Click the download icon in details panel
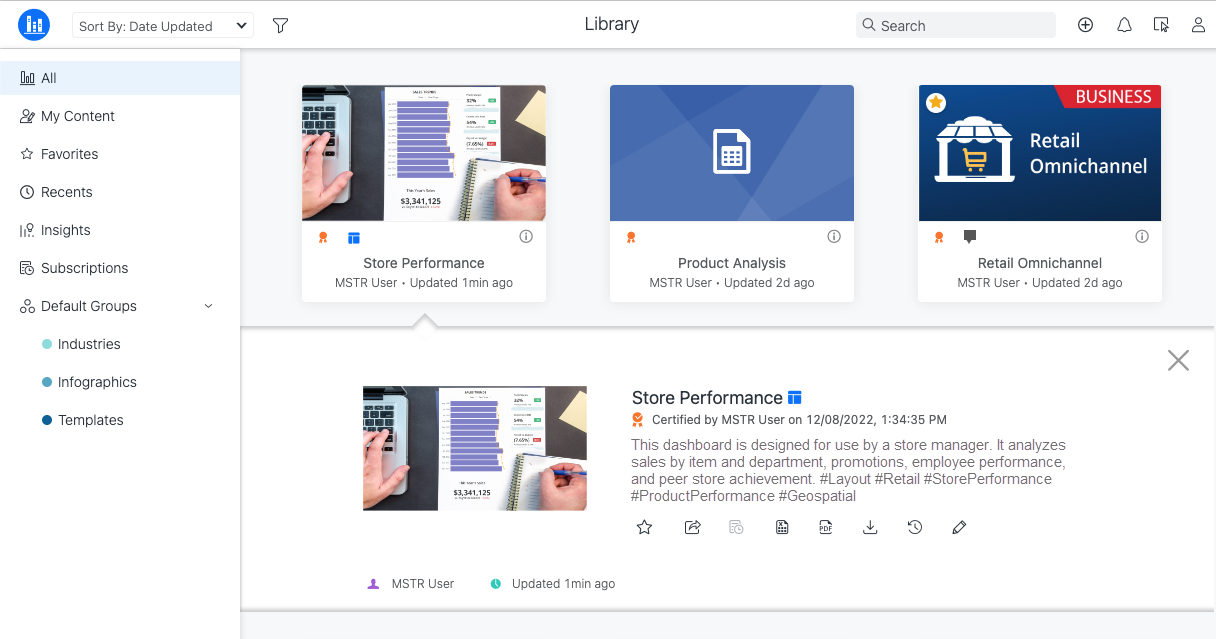Image resolution: width=1216 pixels, height=639 pixels. click(870, 527)
